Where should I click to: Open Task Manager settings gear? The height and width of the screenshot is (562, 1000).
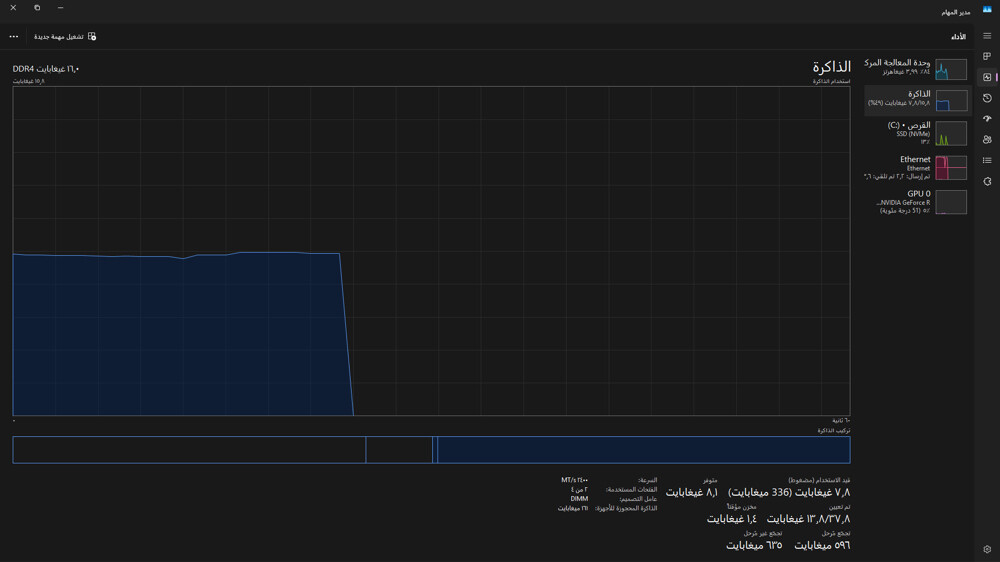[x=987, y=549]
